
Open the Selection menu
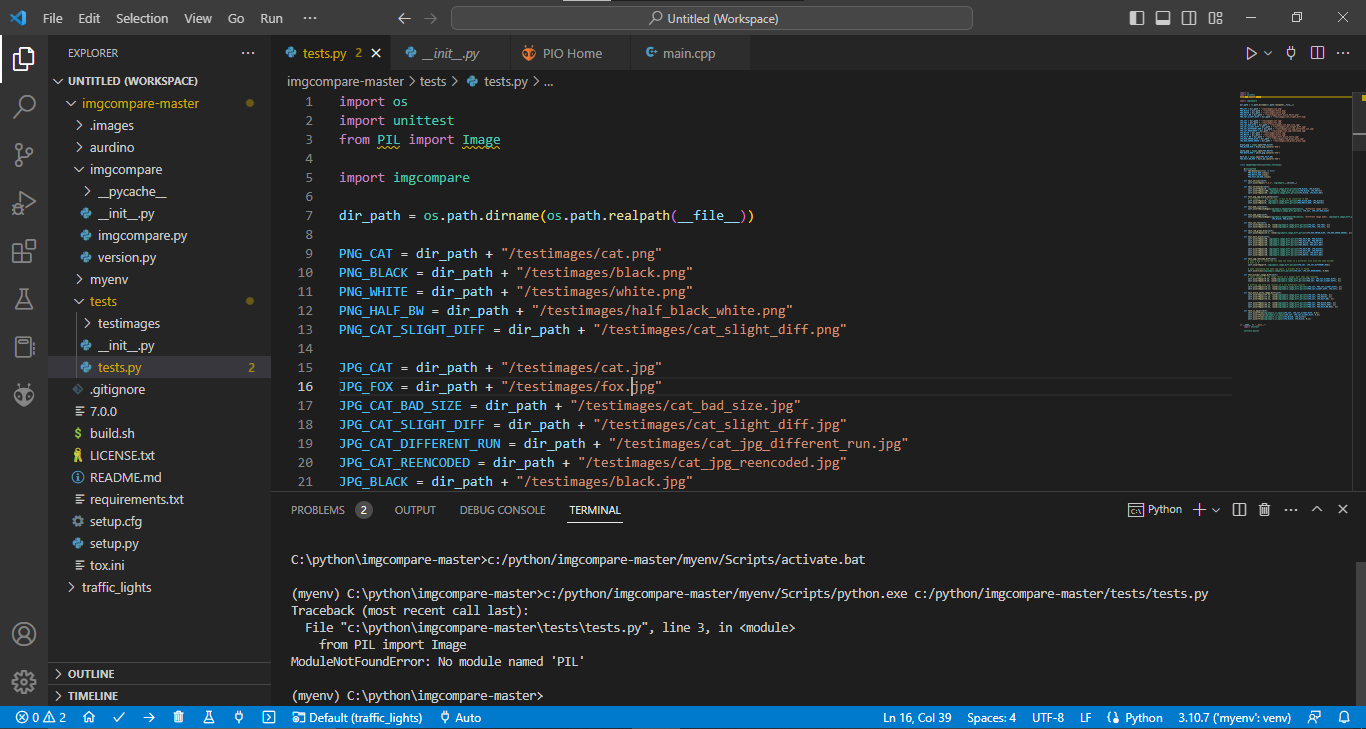(x=142, y=18)
